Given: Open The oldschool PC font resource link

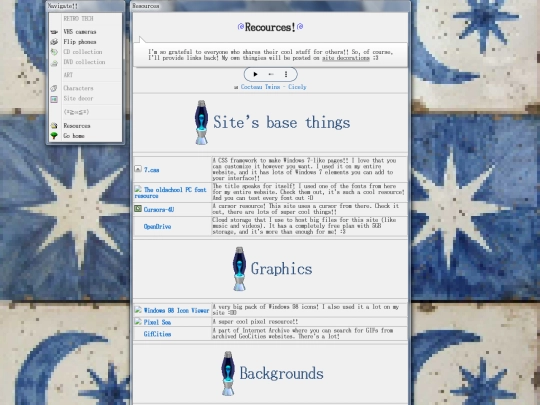Looking at the screenshot, I should coord(170,193).
